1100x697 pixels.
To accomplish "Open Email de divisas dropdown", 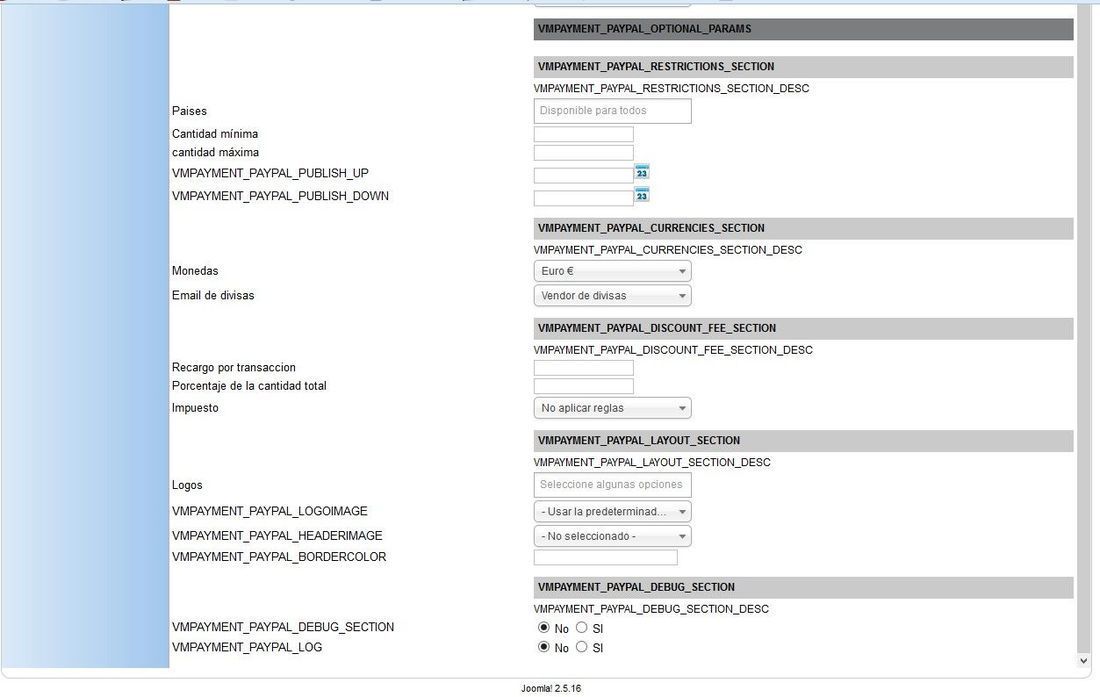I will 612,296.
